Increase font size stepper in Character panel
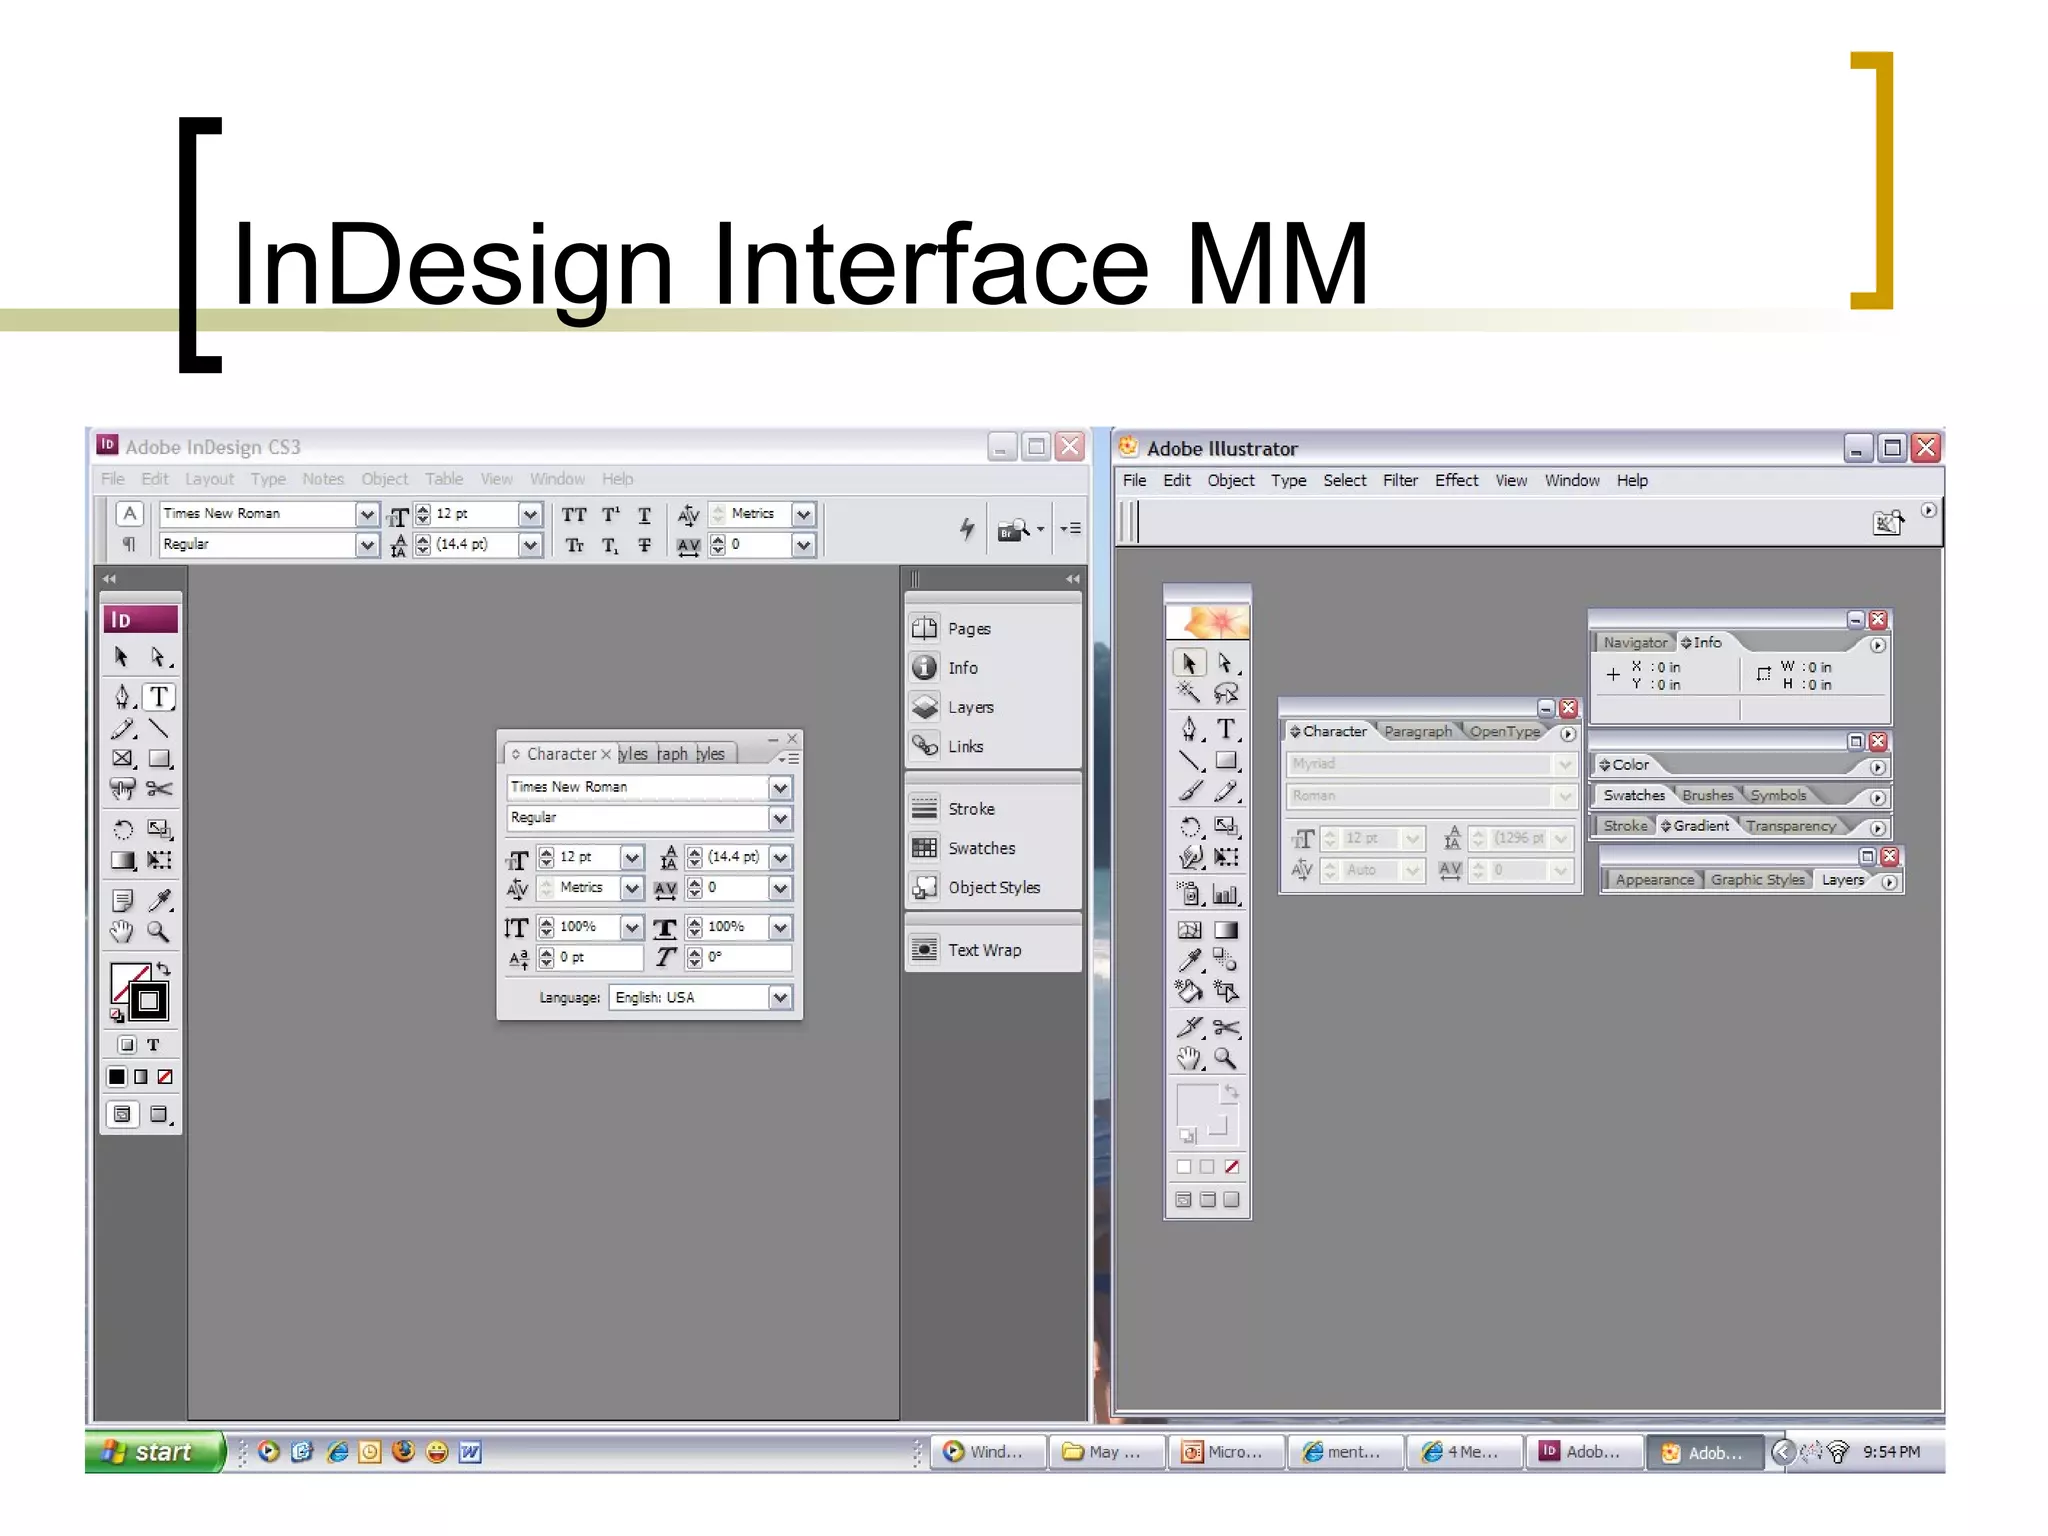This screenshot has height=1536, width=2048. (x=546, y=852)
